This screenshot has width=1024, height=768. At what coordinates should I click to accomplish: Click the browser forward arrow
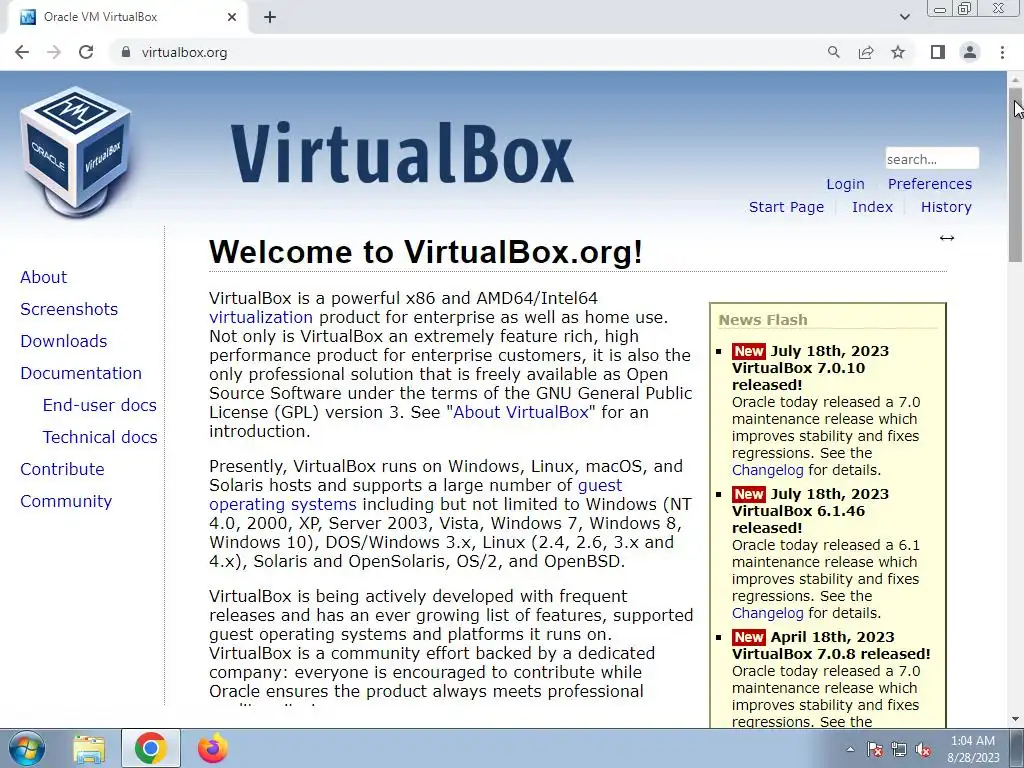pos(54,52)
